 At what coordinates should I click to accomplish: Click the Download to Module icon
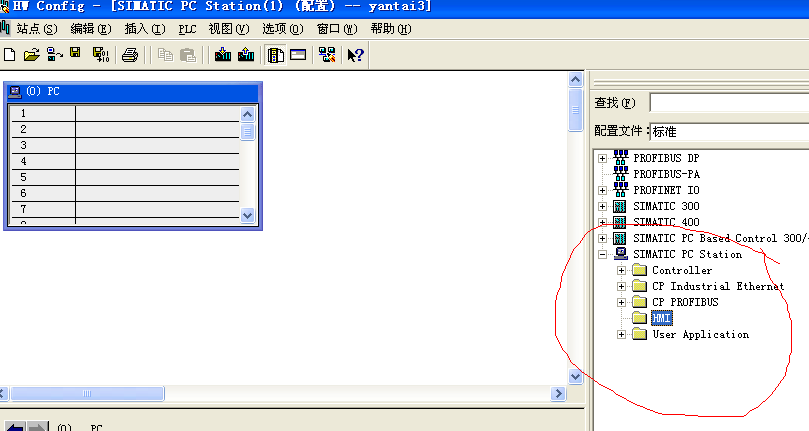[x=222, y=55]
